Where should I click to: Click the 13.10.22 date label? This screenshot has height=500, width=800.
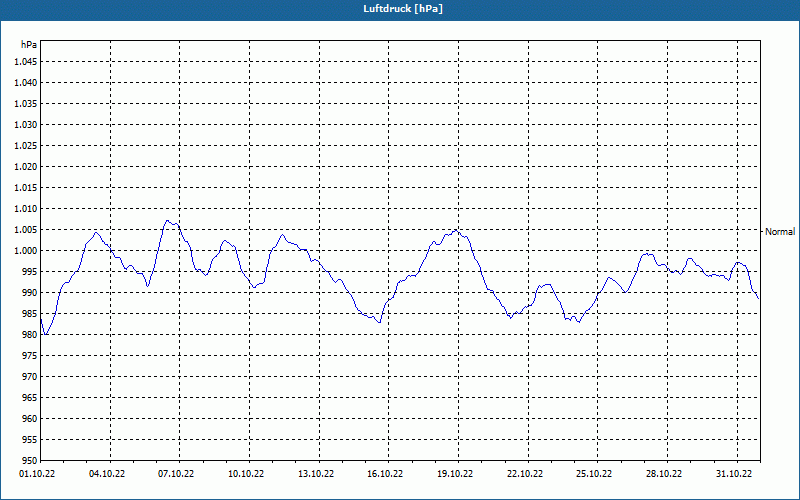(316, 474)
